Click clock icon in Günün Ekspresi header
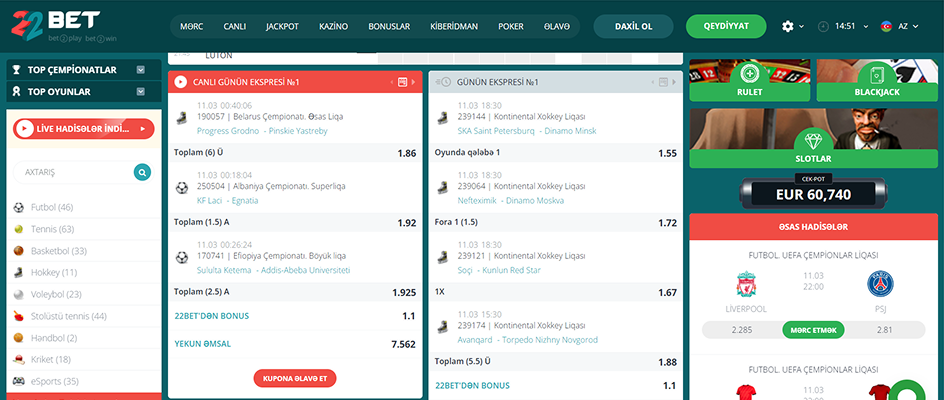 442,82
